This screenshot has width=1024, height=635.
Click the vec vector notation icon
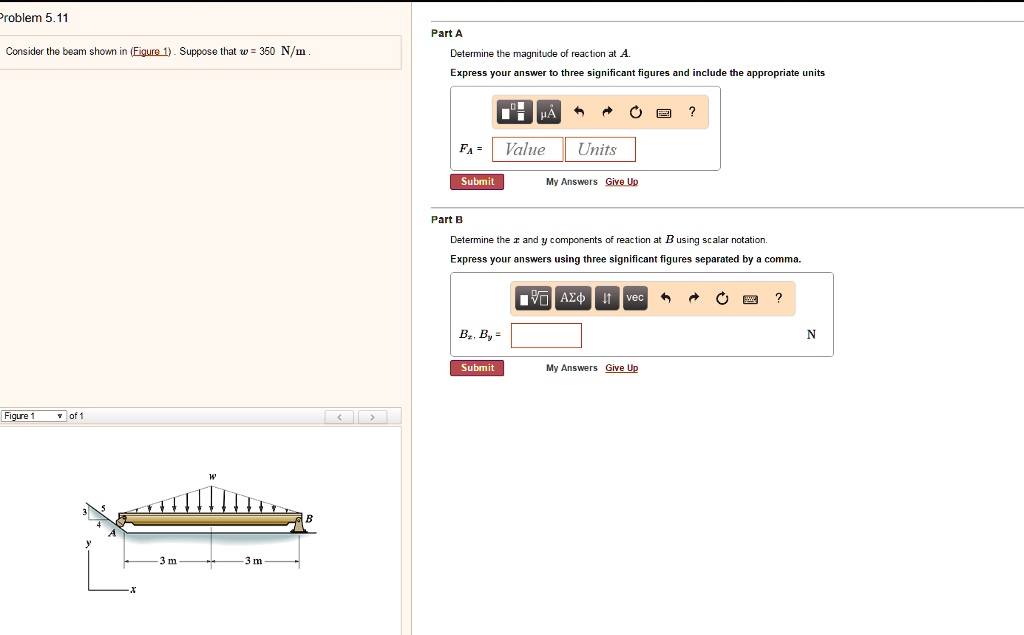(633, 298)
